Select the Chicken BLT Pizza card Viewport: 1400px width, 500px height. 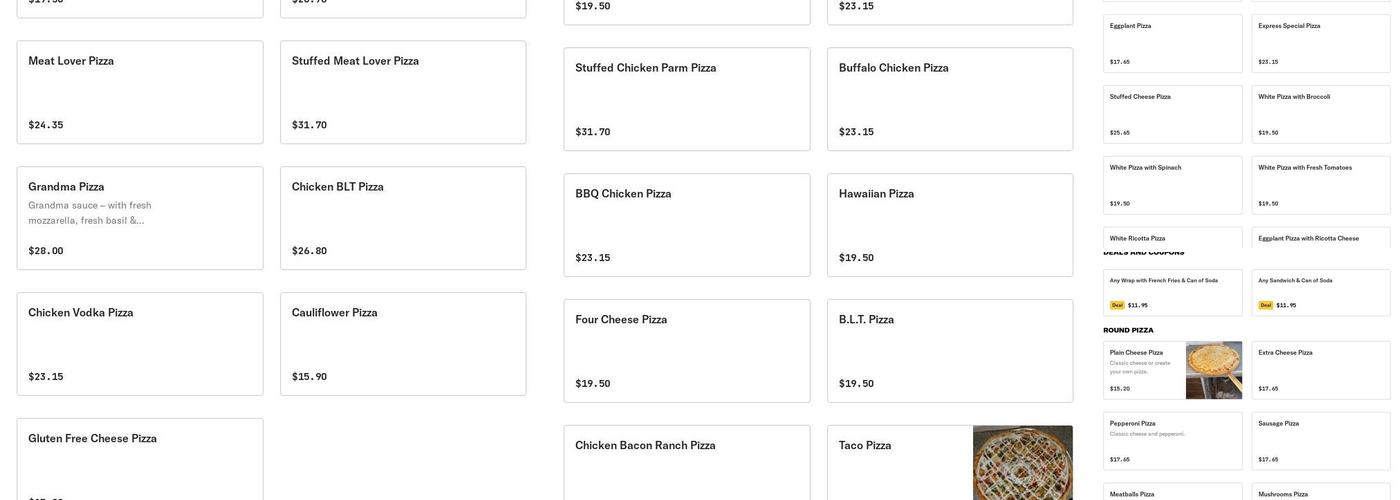(403, 218)
